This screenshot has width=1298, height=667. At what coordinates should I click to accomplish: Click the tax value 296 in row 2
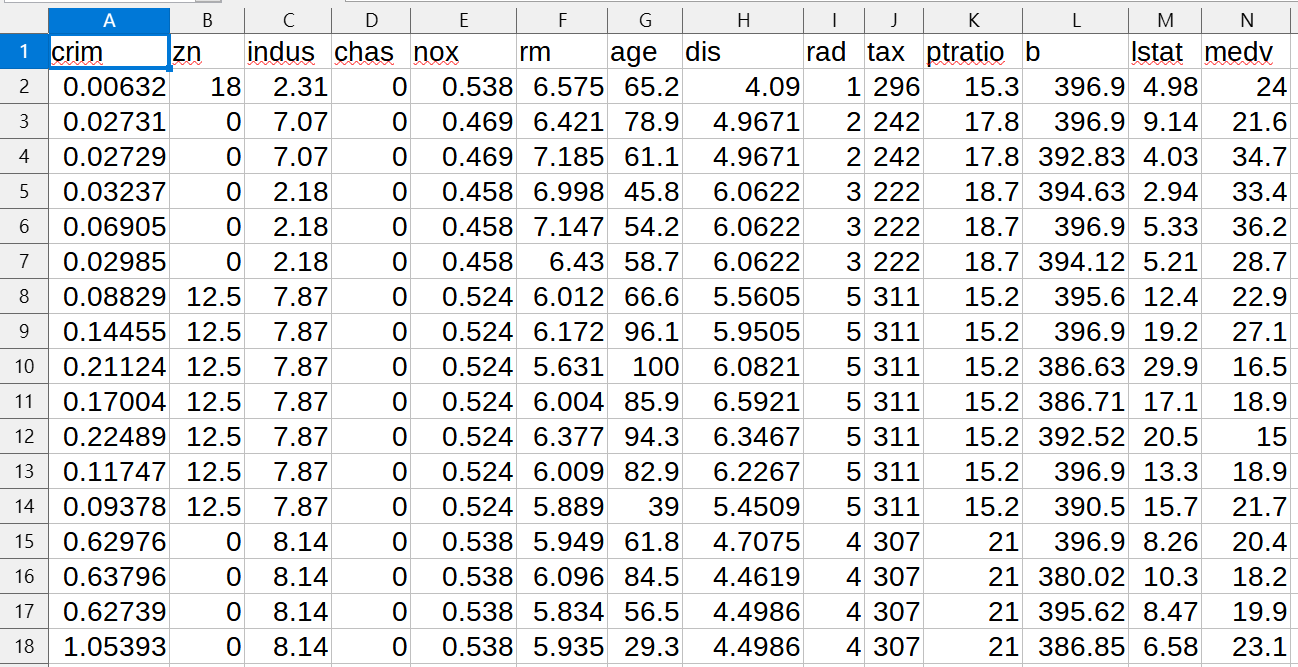pyautogui.click(x=892, y=87)
